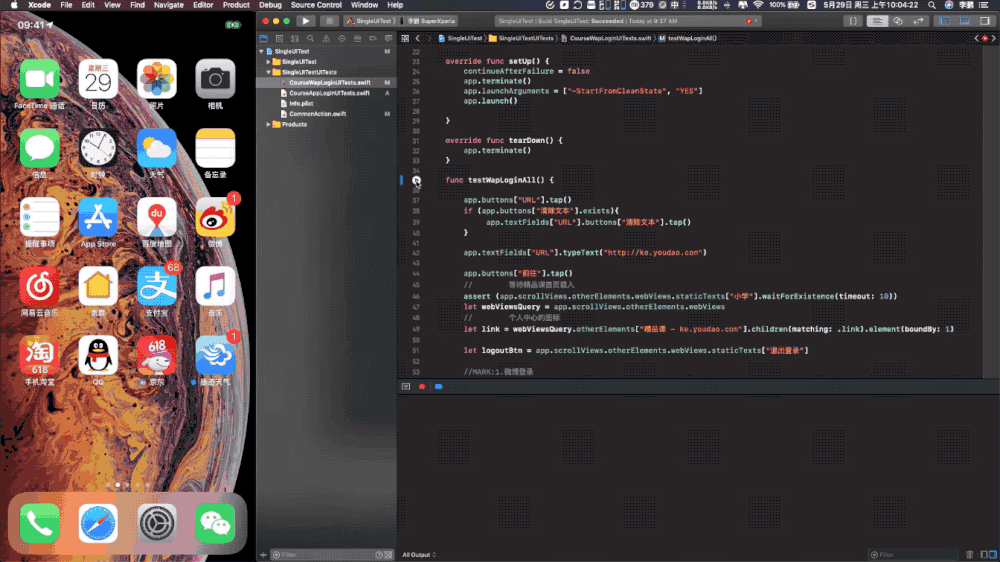
Task: Open the Find menu
Action: click(137, 5)
